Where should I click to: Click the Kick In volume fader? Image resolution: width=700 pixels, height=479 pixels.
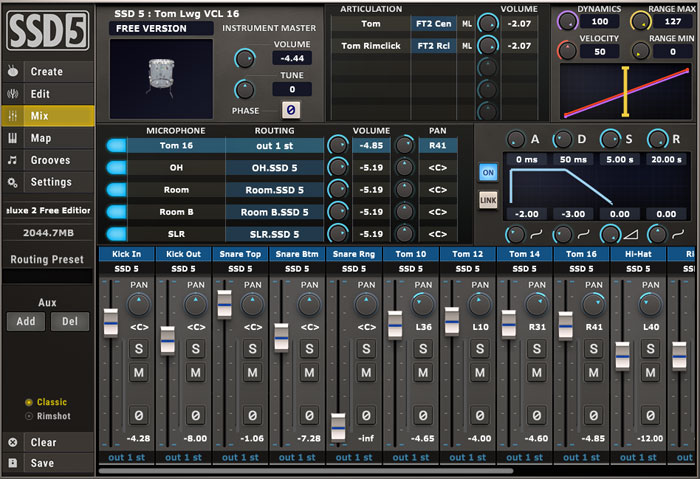tap(111, 322)
